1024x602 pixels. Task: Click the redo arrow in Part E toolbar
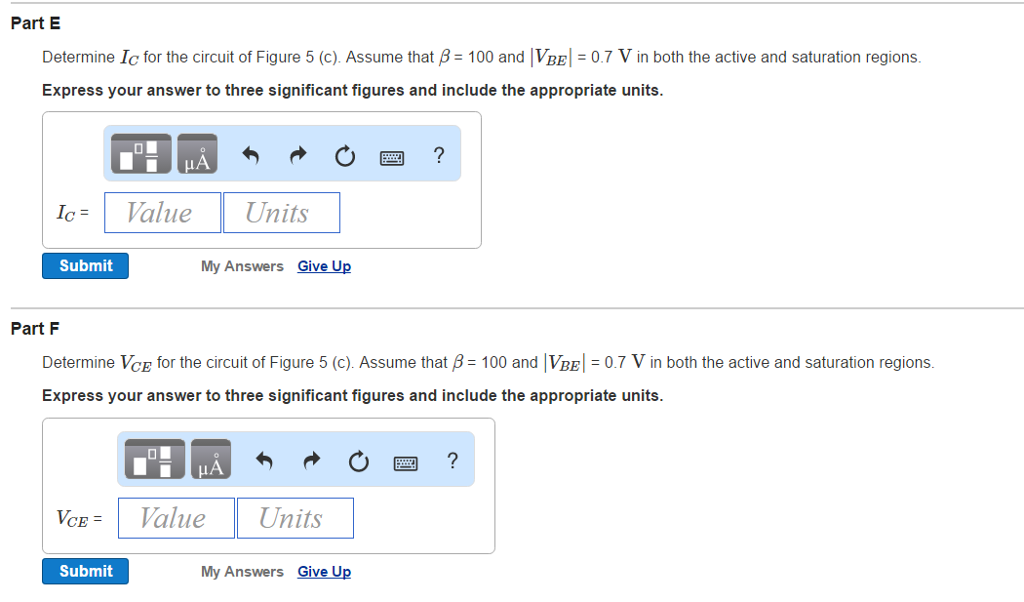pos(297,155)
